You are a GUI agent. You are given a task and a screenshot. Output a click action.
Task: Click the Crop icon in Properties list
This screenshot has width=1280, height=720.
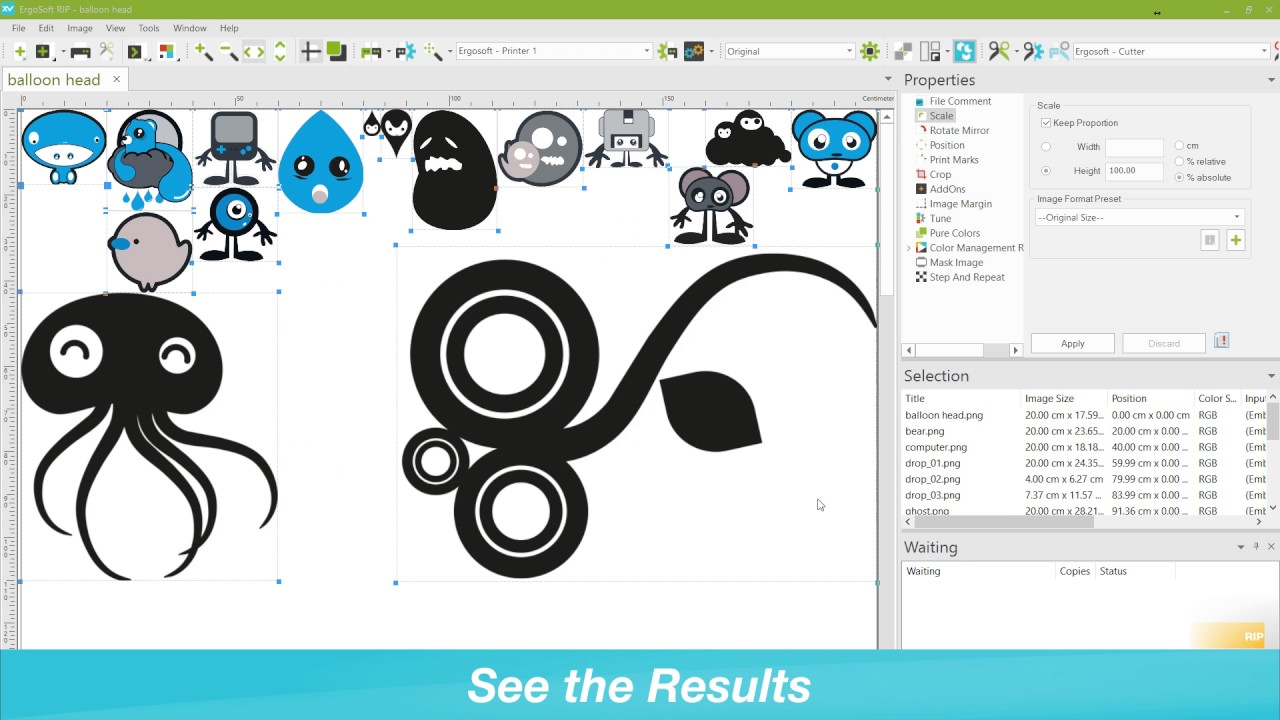tap(920, 174)
